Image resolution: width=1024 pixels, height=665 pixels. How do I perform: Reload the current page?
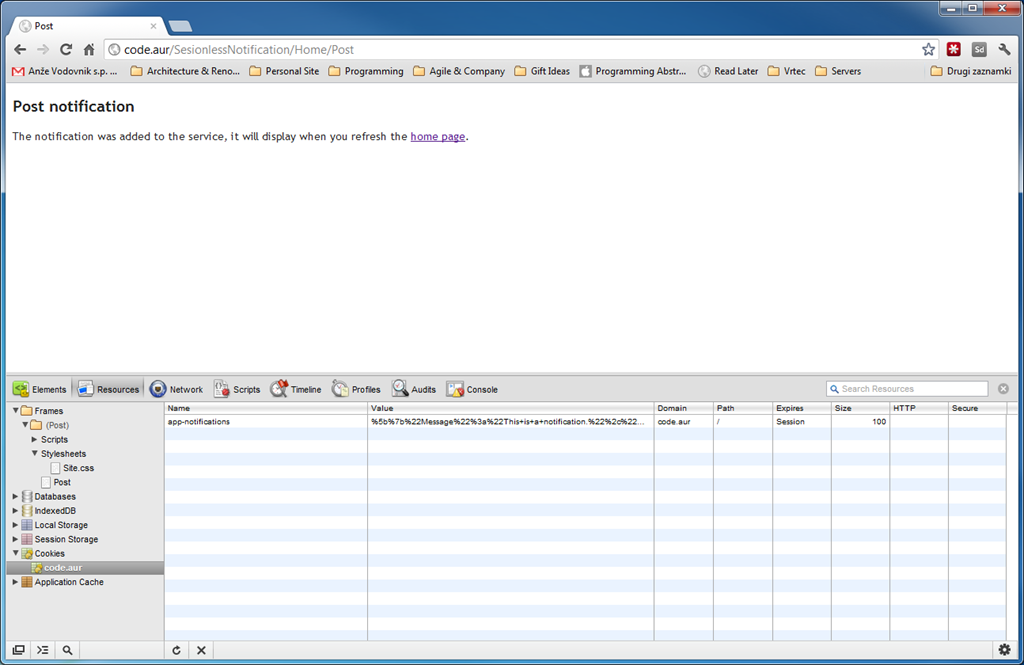click(66, 50)
